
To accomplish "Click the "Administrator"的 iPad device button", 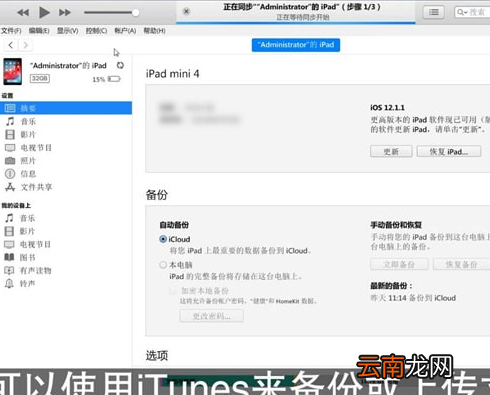I will click(x=296, y=45).
